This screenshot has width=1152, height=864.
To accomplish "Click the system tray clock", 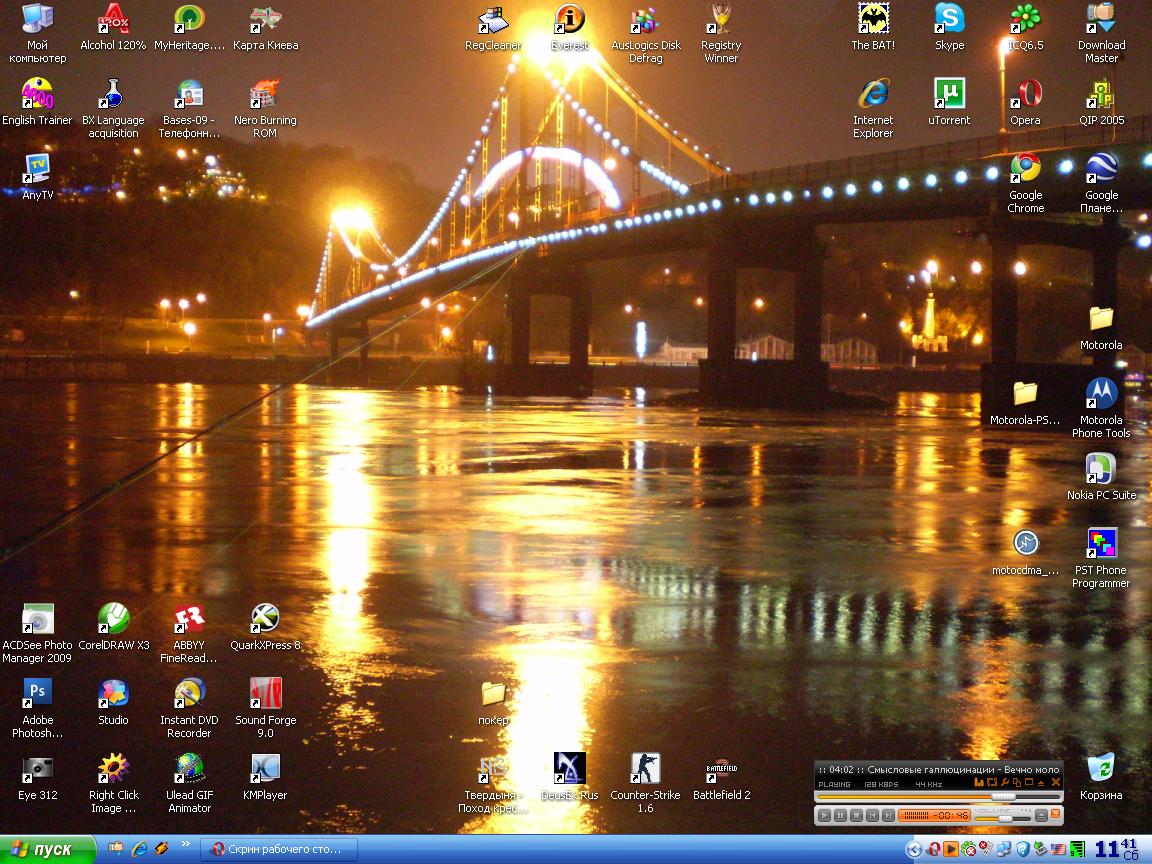I will pyautogui.click(x=1118, y=849).
